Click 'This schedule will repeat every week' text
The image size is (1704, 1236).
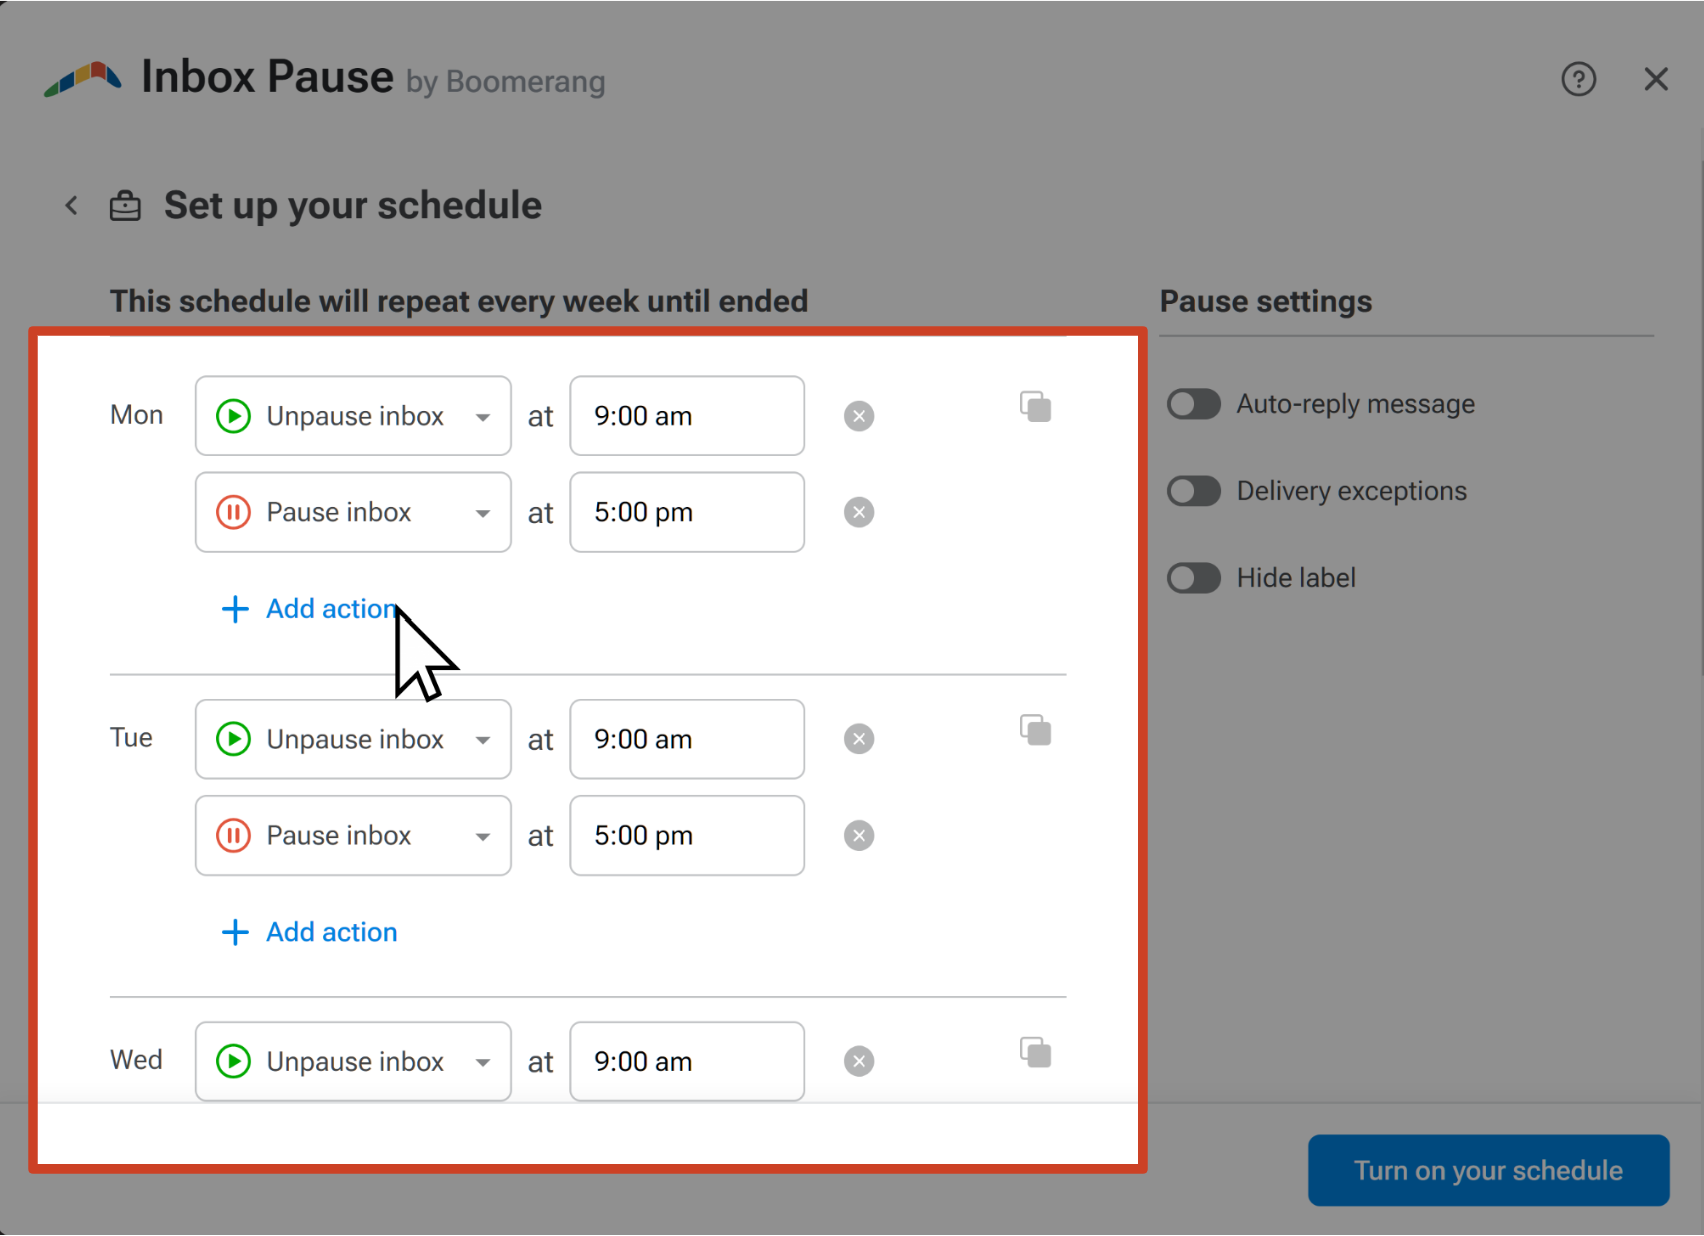pyautogui.click(x=459, y=302)
